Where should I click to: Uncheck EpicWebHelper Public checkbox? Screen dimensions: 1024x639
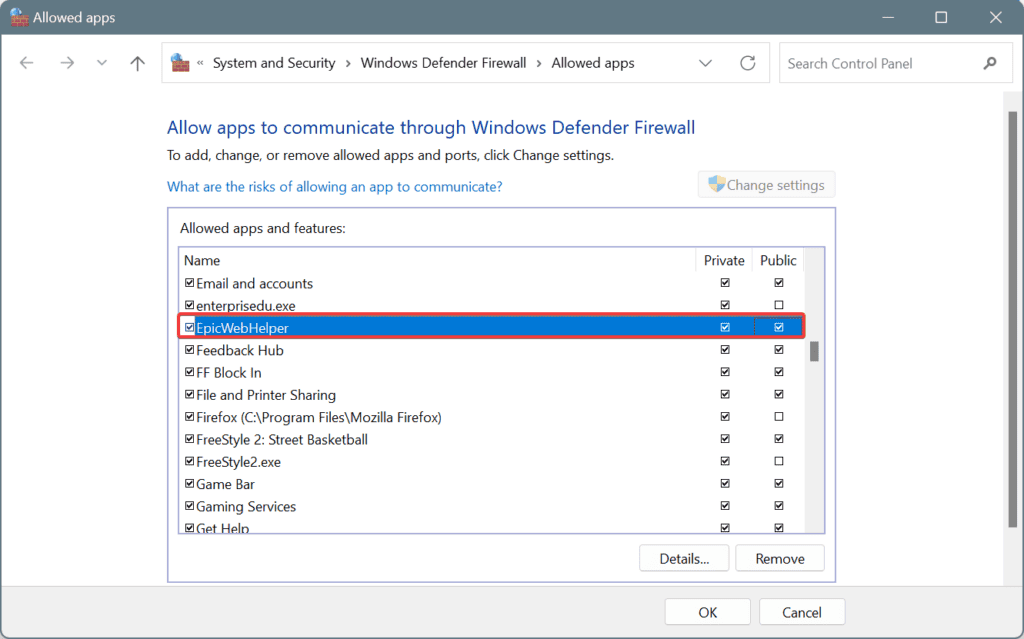point(779,327)
